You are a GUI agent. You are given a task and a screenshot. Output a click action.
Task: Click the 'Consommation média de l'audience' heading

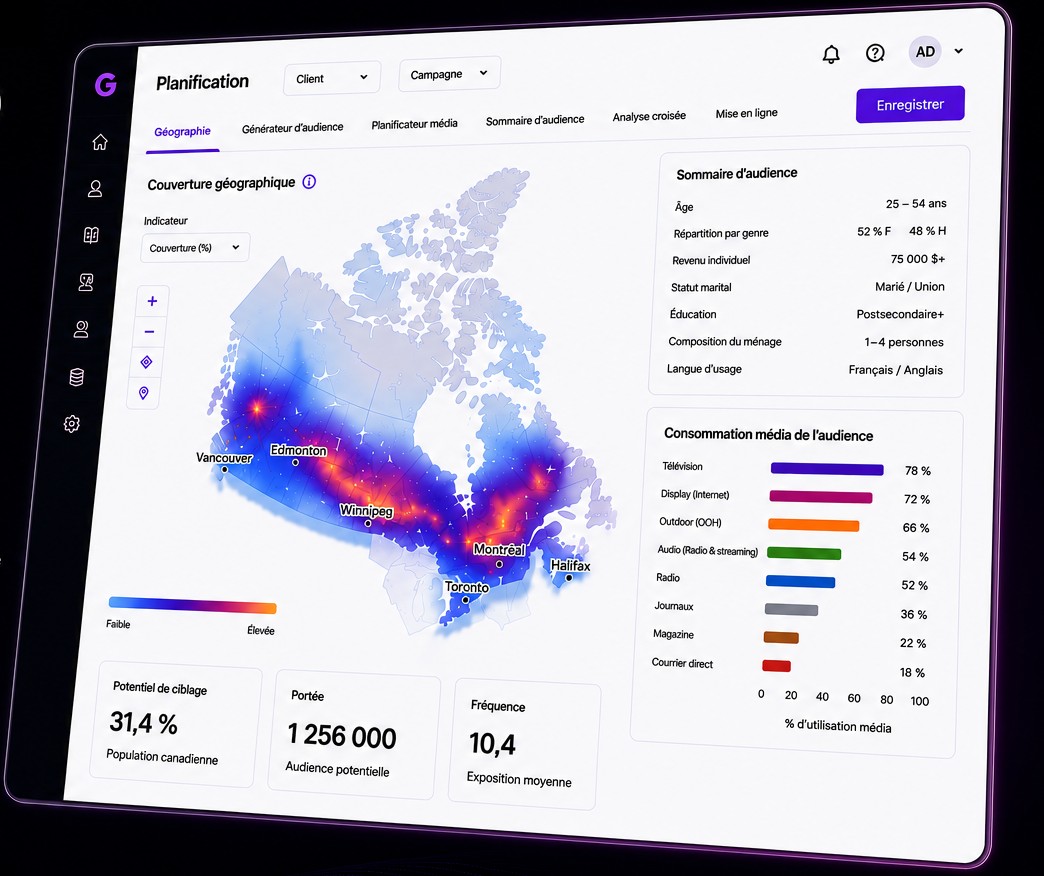768,435
